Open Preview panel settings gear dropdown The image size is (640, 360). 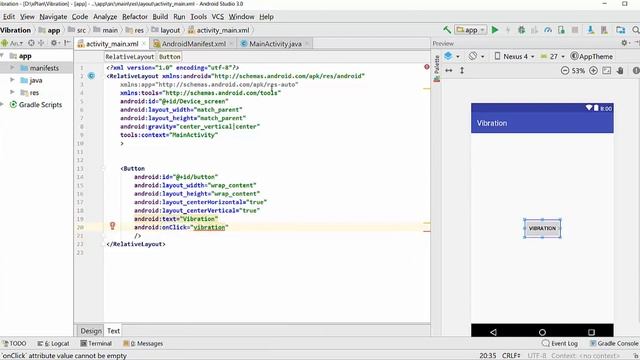tap(627, 43)
